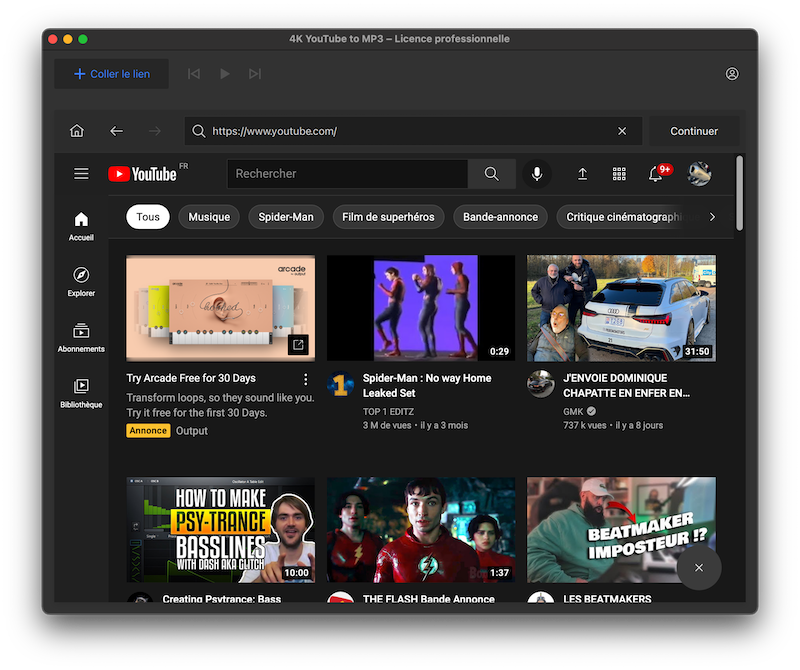
Task: Open the upload video icon
Action: (x=582, y=174)
